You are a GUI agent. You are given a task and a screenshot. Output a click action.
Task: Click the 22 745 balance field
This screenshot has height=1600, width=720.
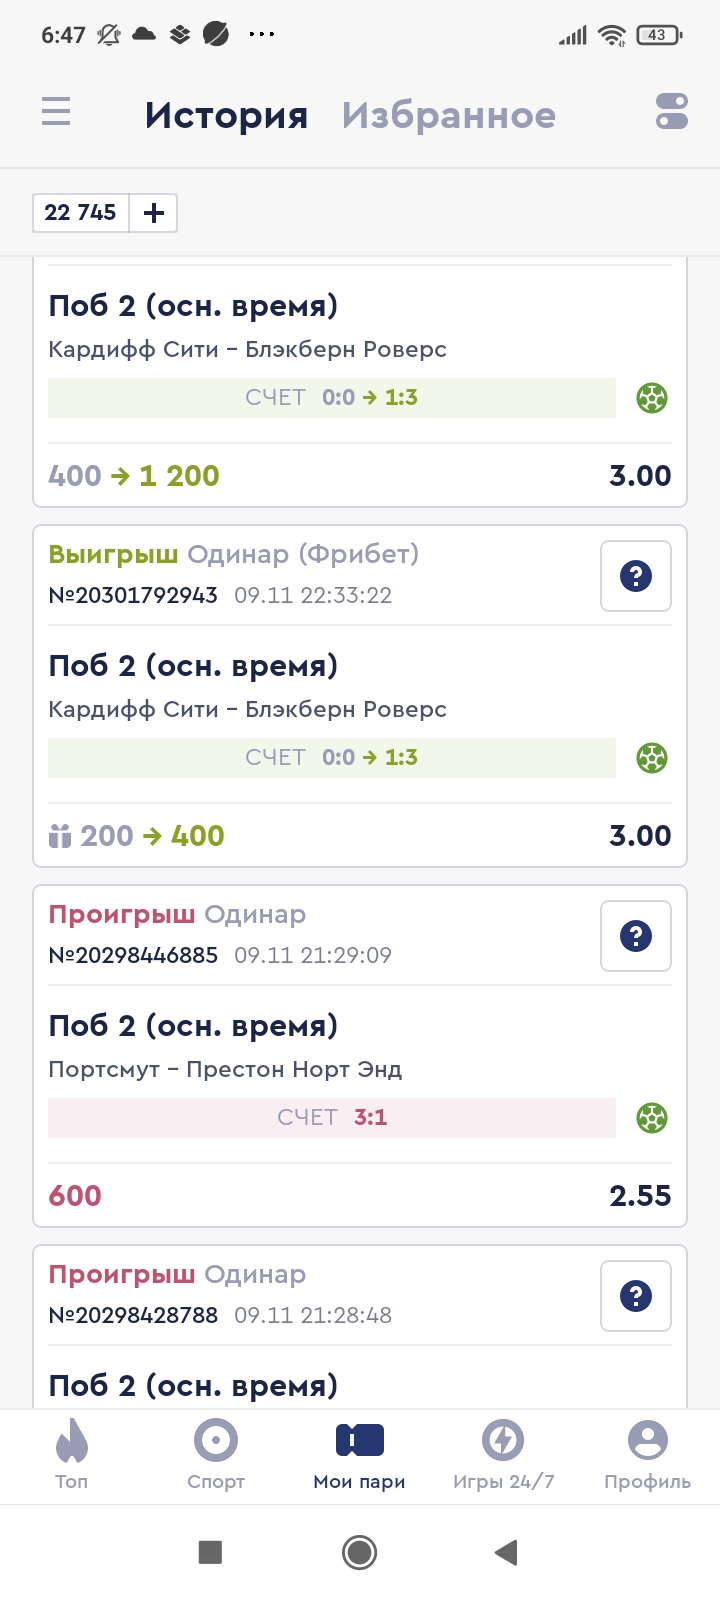[81, 213]
